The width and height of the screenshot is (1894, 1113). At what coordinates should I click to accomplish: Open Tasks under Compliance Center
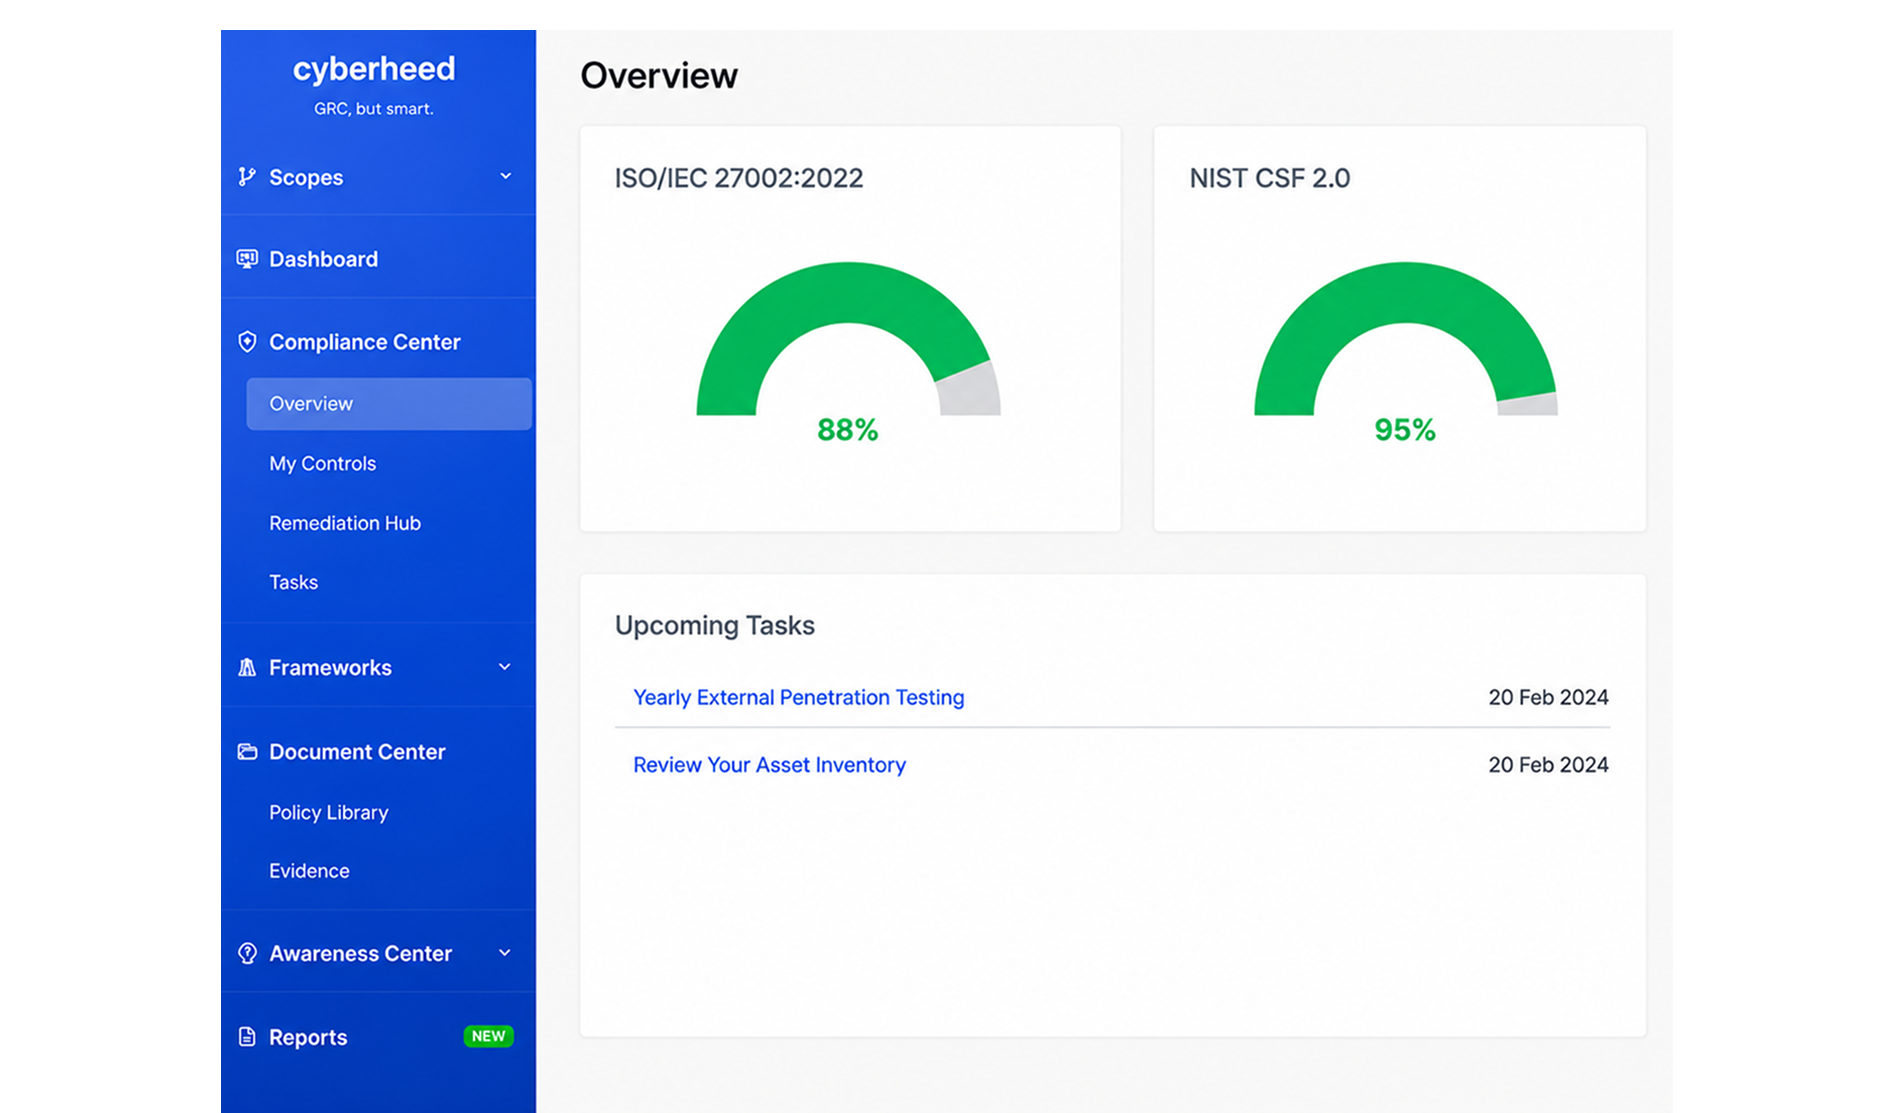[x=293, y=582]
